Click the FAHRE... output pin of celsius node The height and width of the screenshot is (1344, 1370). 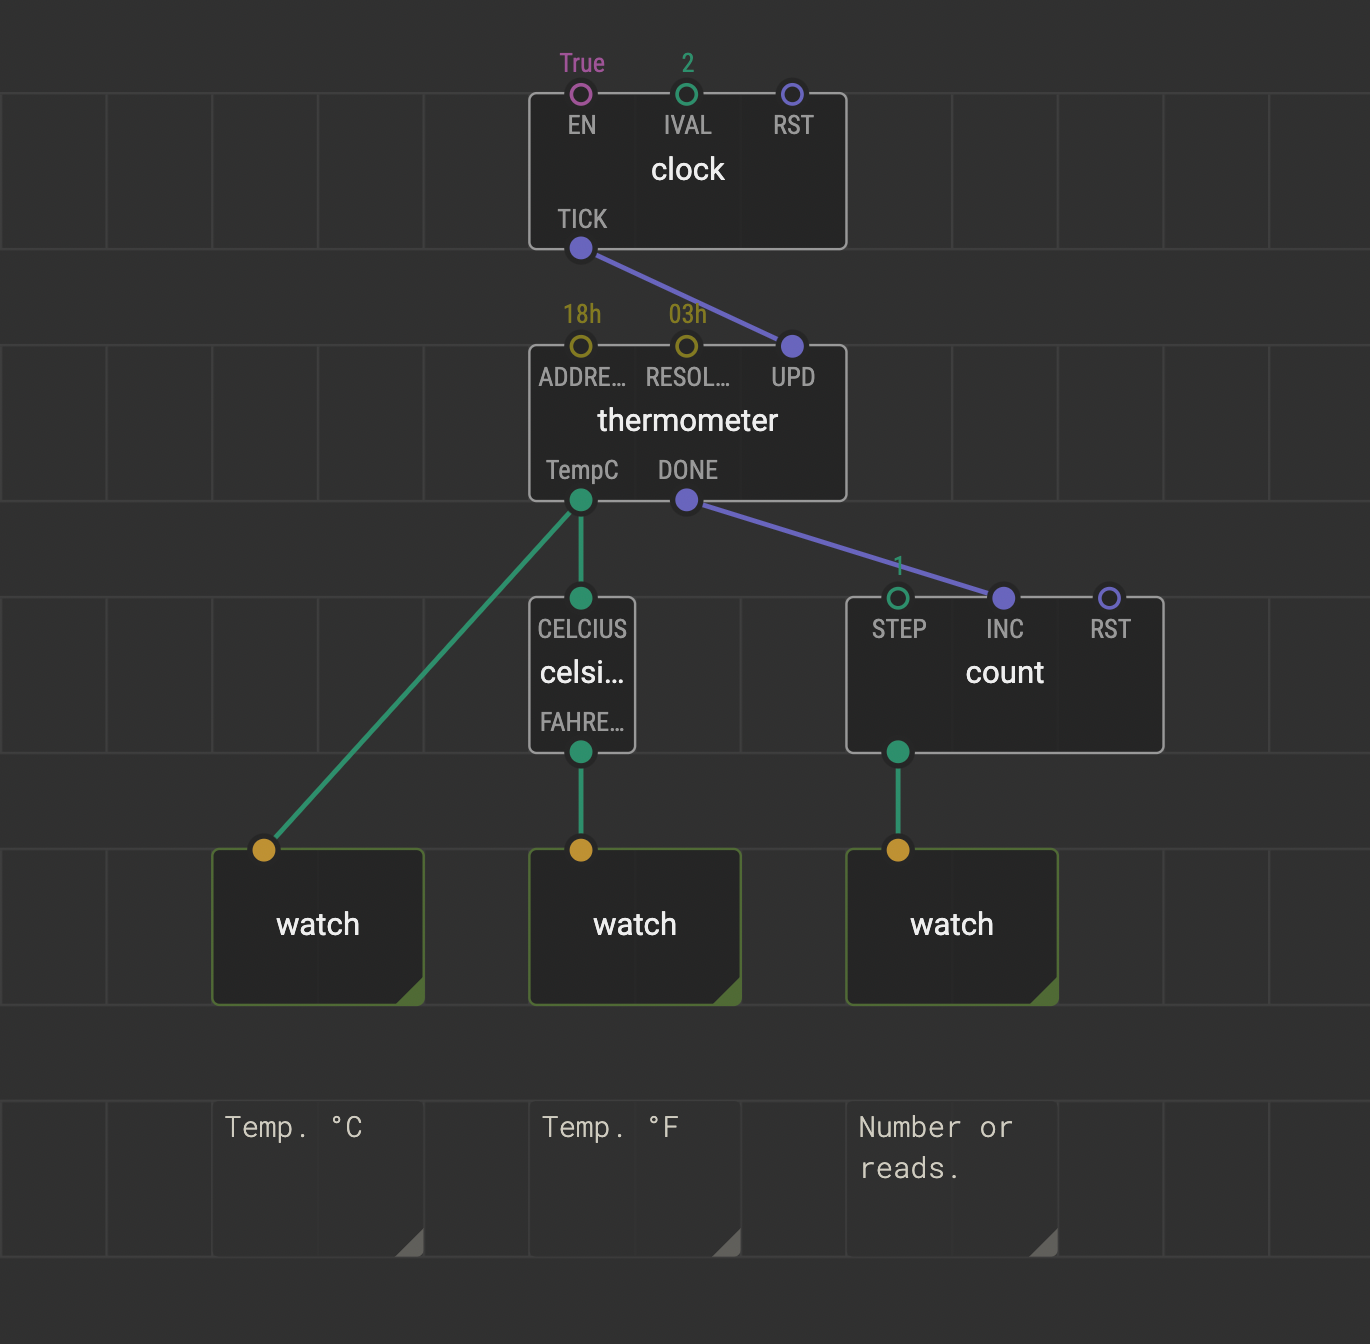581,752
